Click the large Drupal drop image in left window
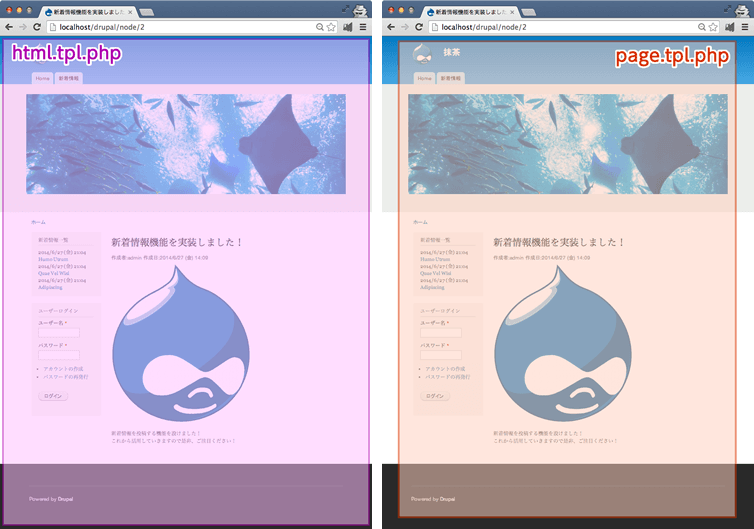The height and width of the screenshot is (529, 754). [x=181, y=344]
